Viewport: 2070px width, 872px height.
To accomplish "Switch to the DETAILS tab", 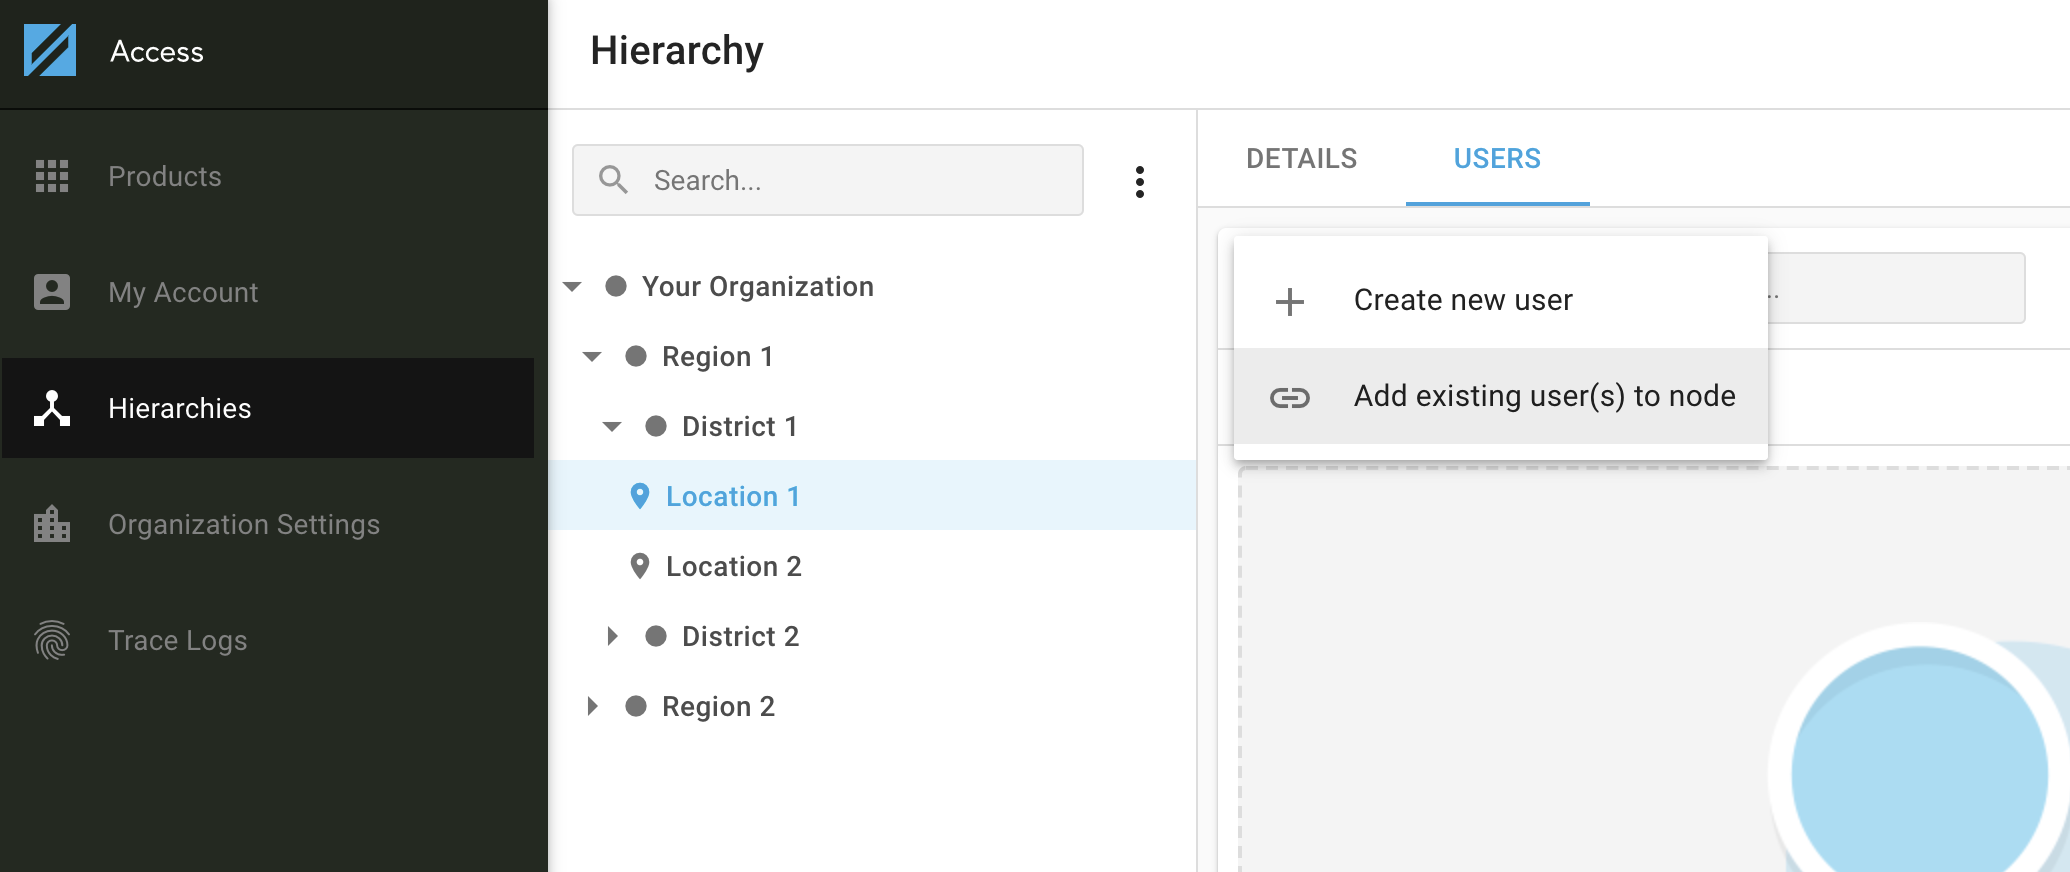I will click(1301, 158).
